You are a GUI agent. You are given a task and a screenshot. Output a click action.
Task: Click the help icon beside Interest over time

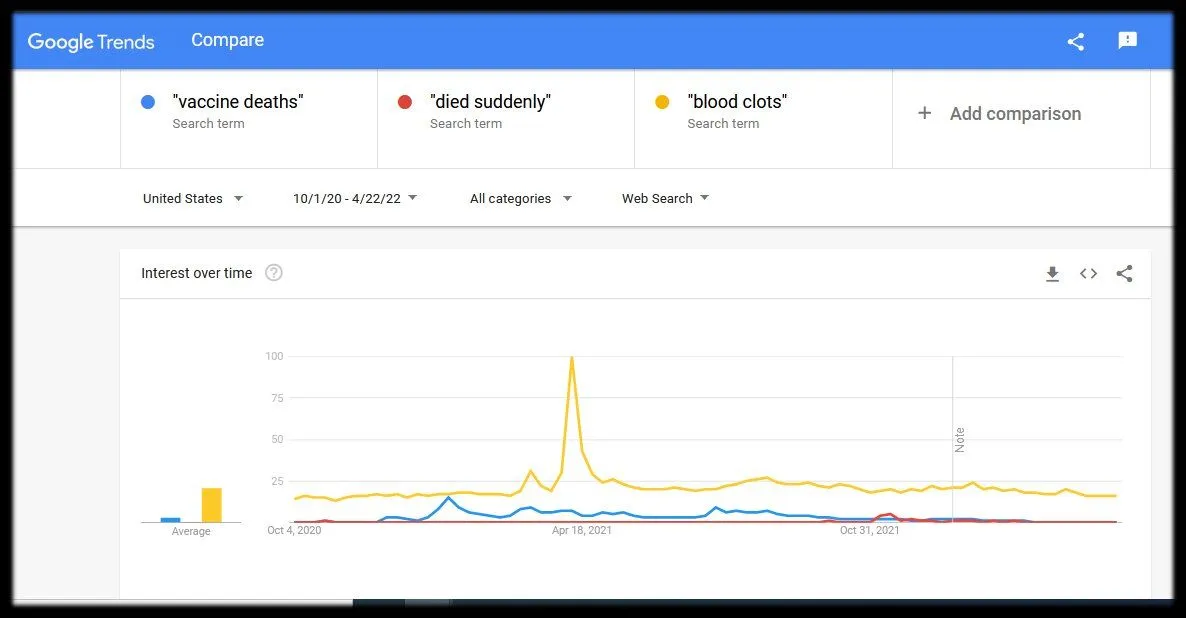coord(274,273)
